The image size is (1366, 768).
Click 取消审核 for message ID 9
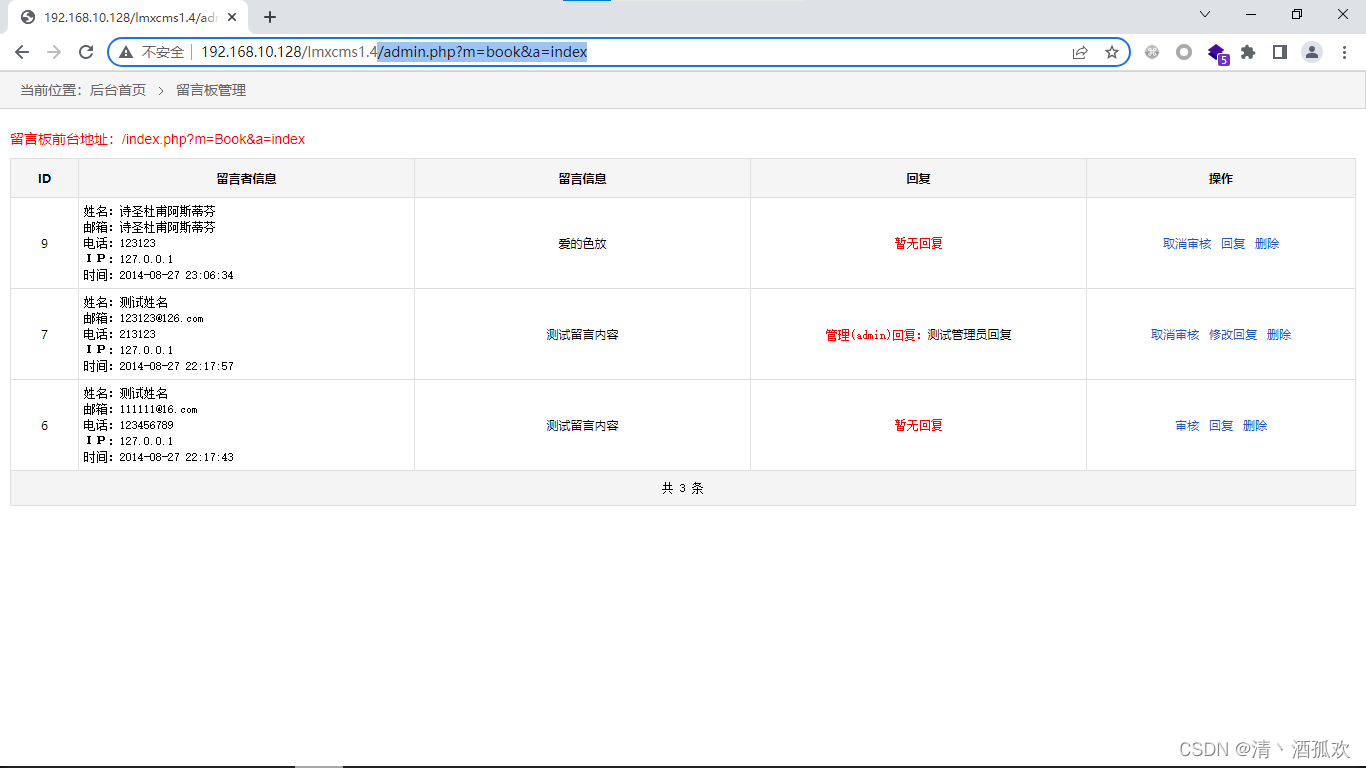(1186, 244)
